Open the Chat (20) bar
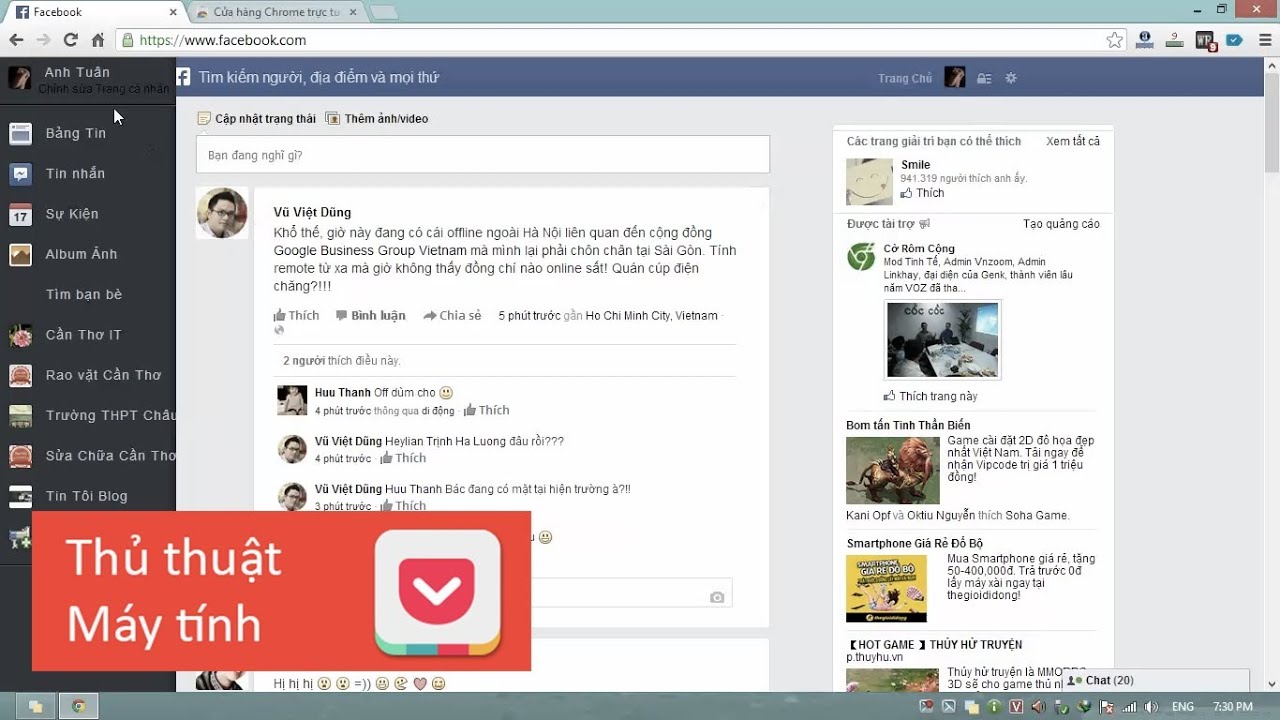The height and width of the screenshot is (720, 1280). [1154, 681]
